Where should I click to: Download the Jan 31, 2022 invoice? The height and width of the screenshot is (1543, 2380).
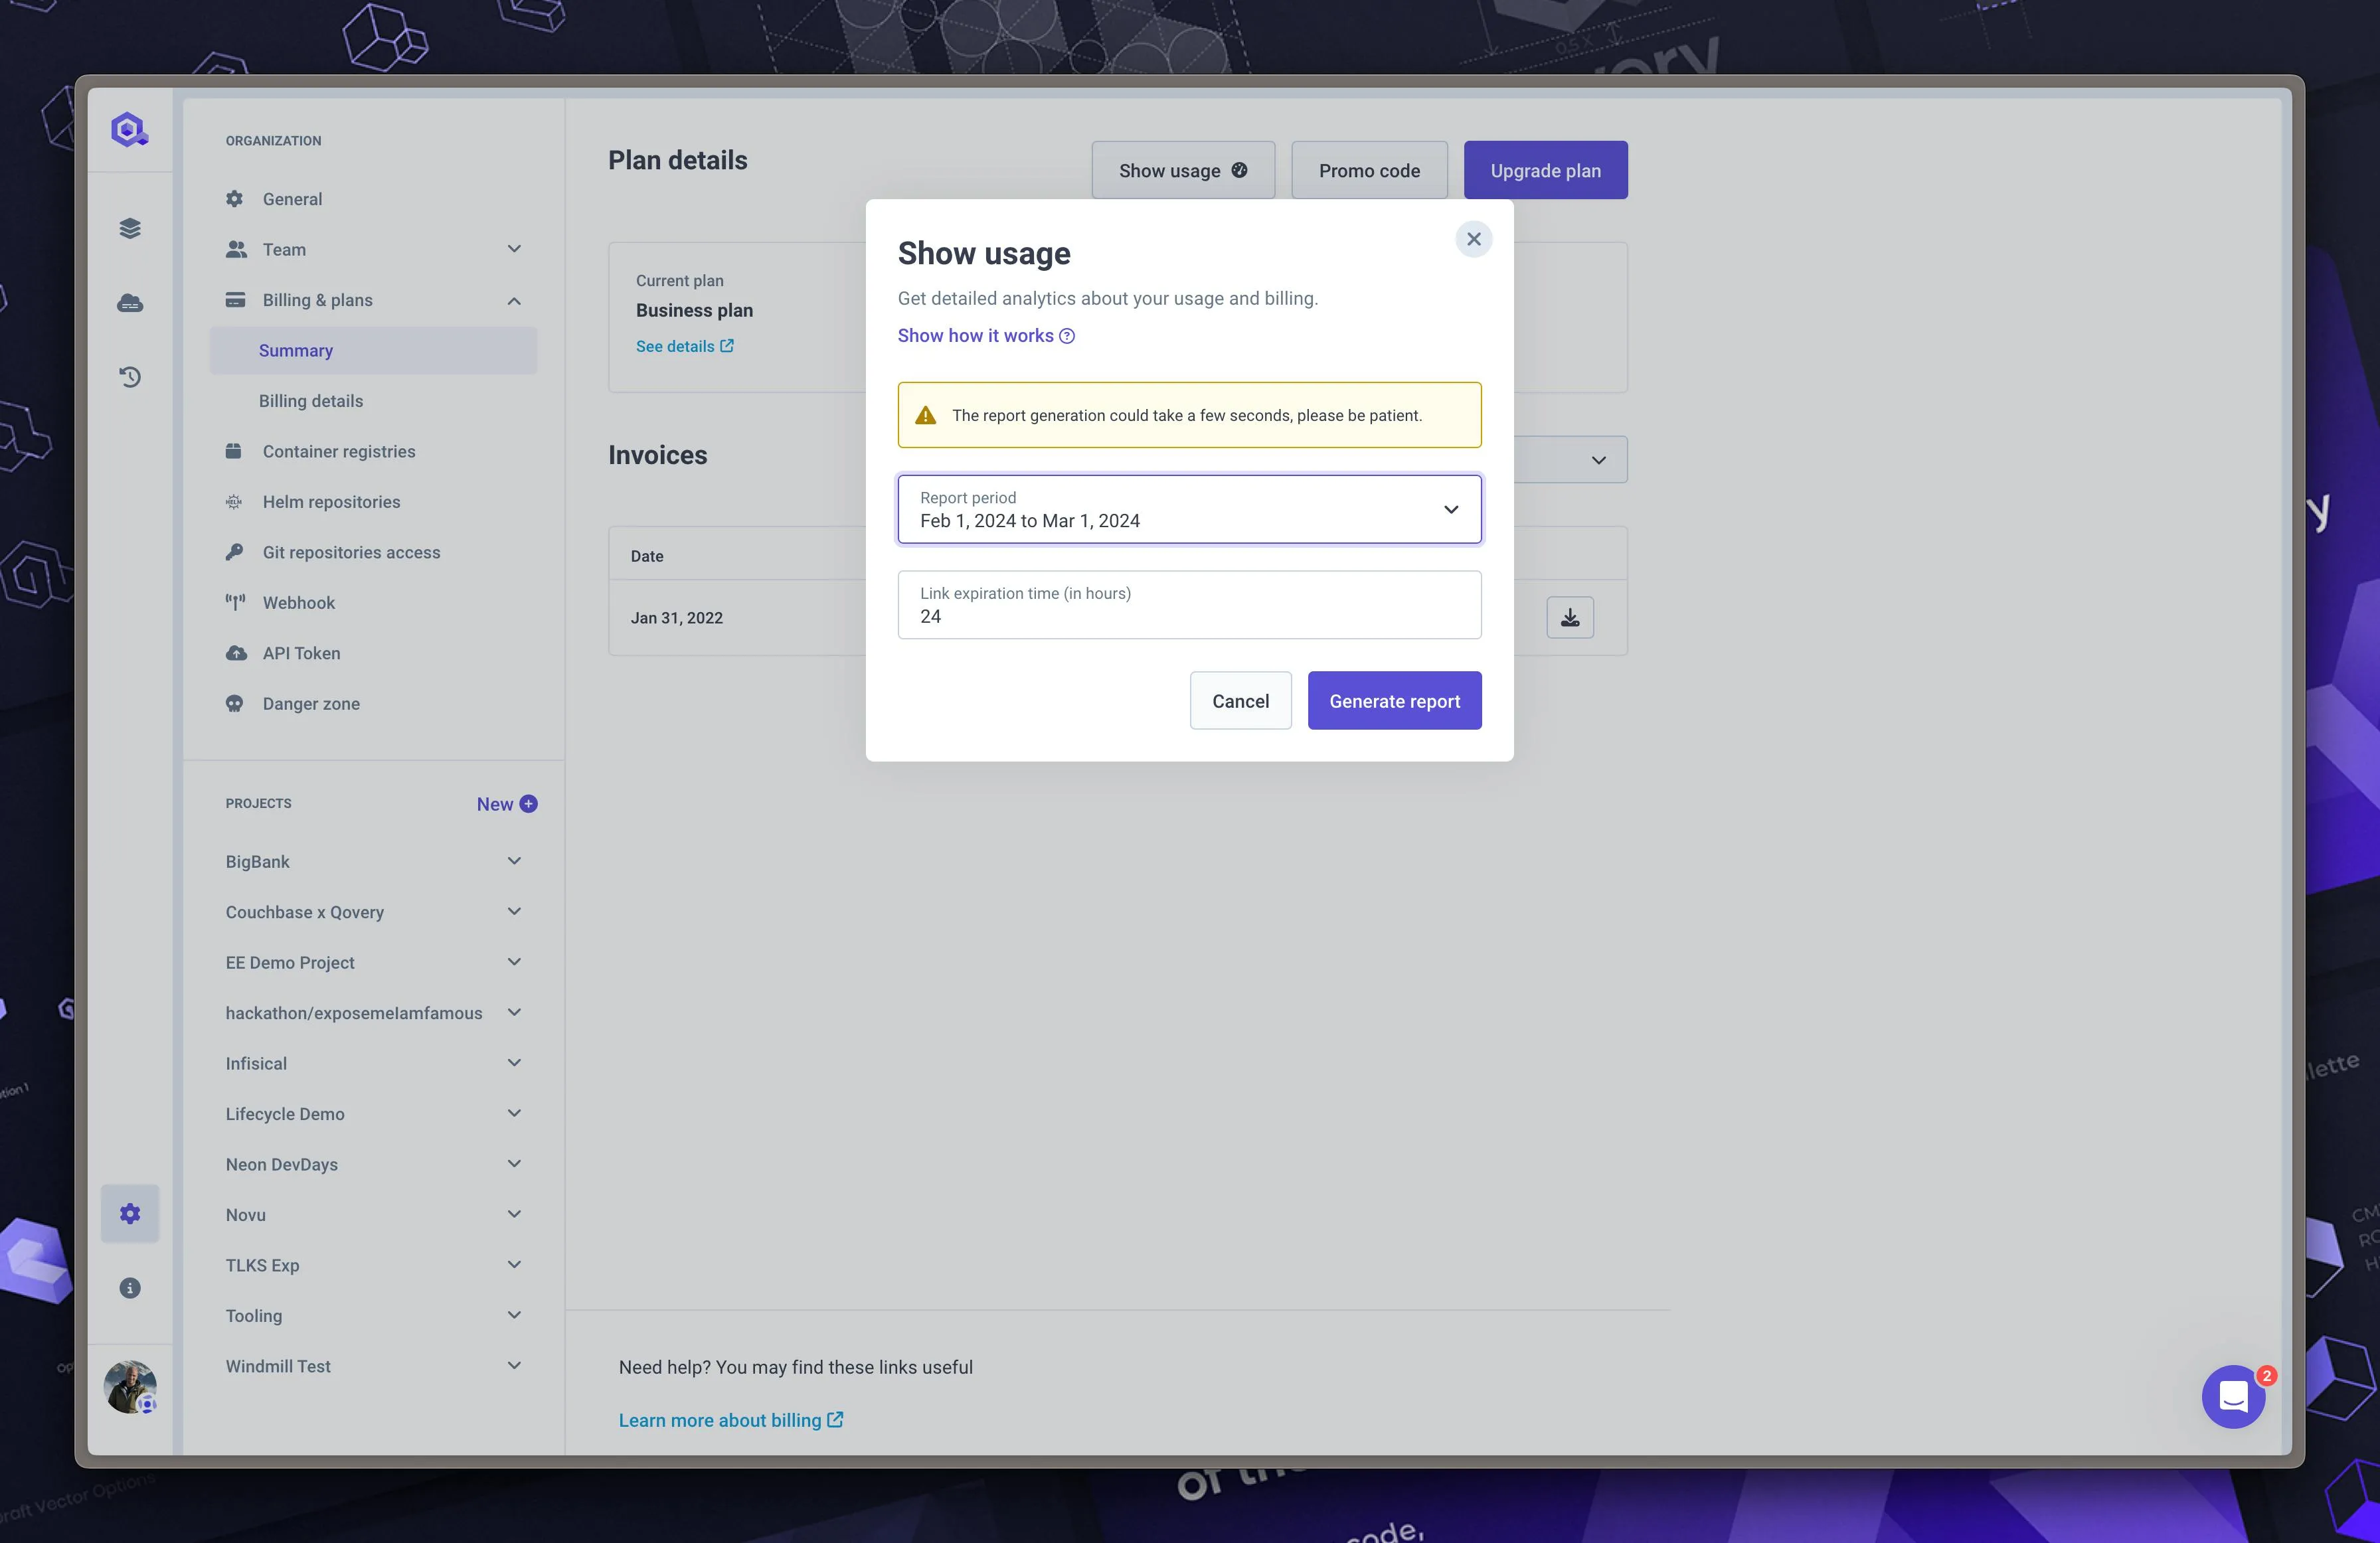(x=1569, y=617)
